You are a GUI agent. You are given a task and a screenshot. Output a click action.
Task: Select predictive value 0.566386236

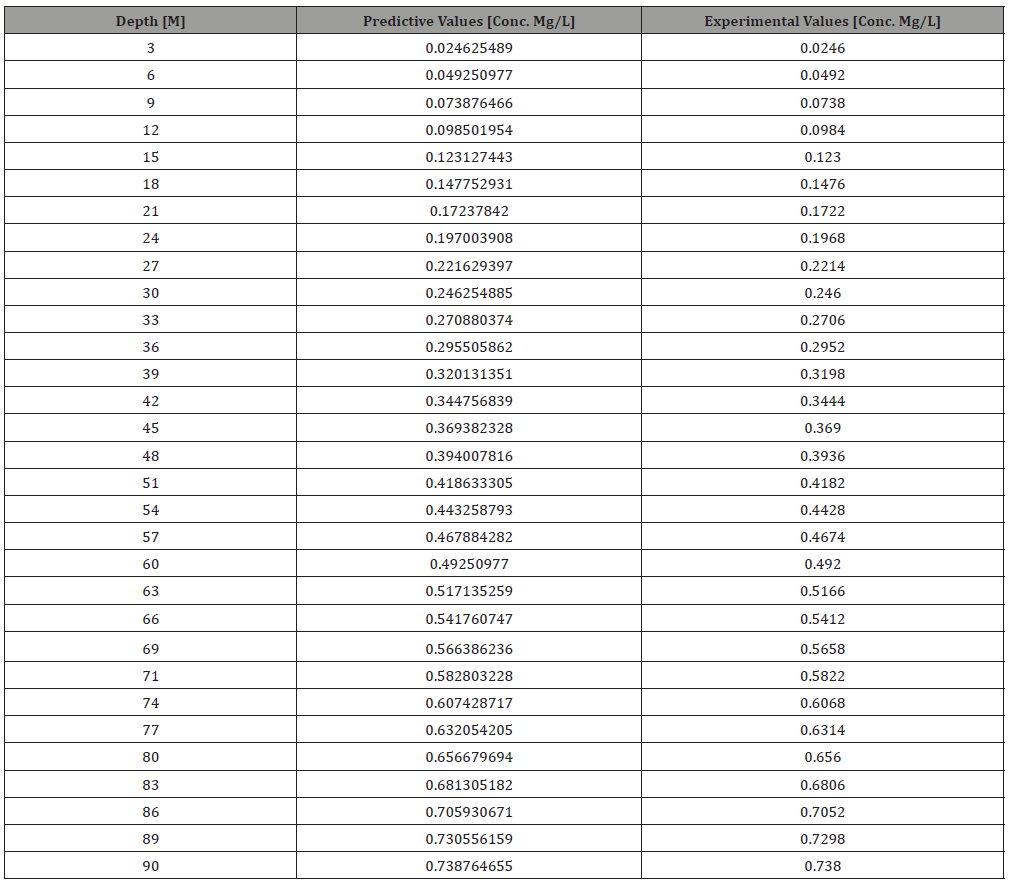coord(469,650)
